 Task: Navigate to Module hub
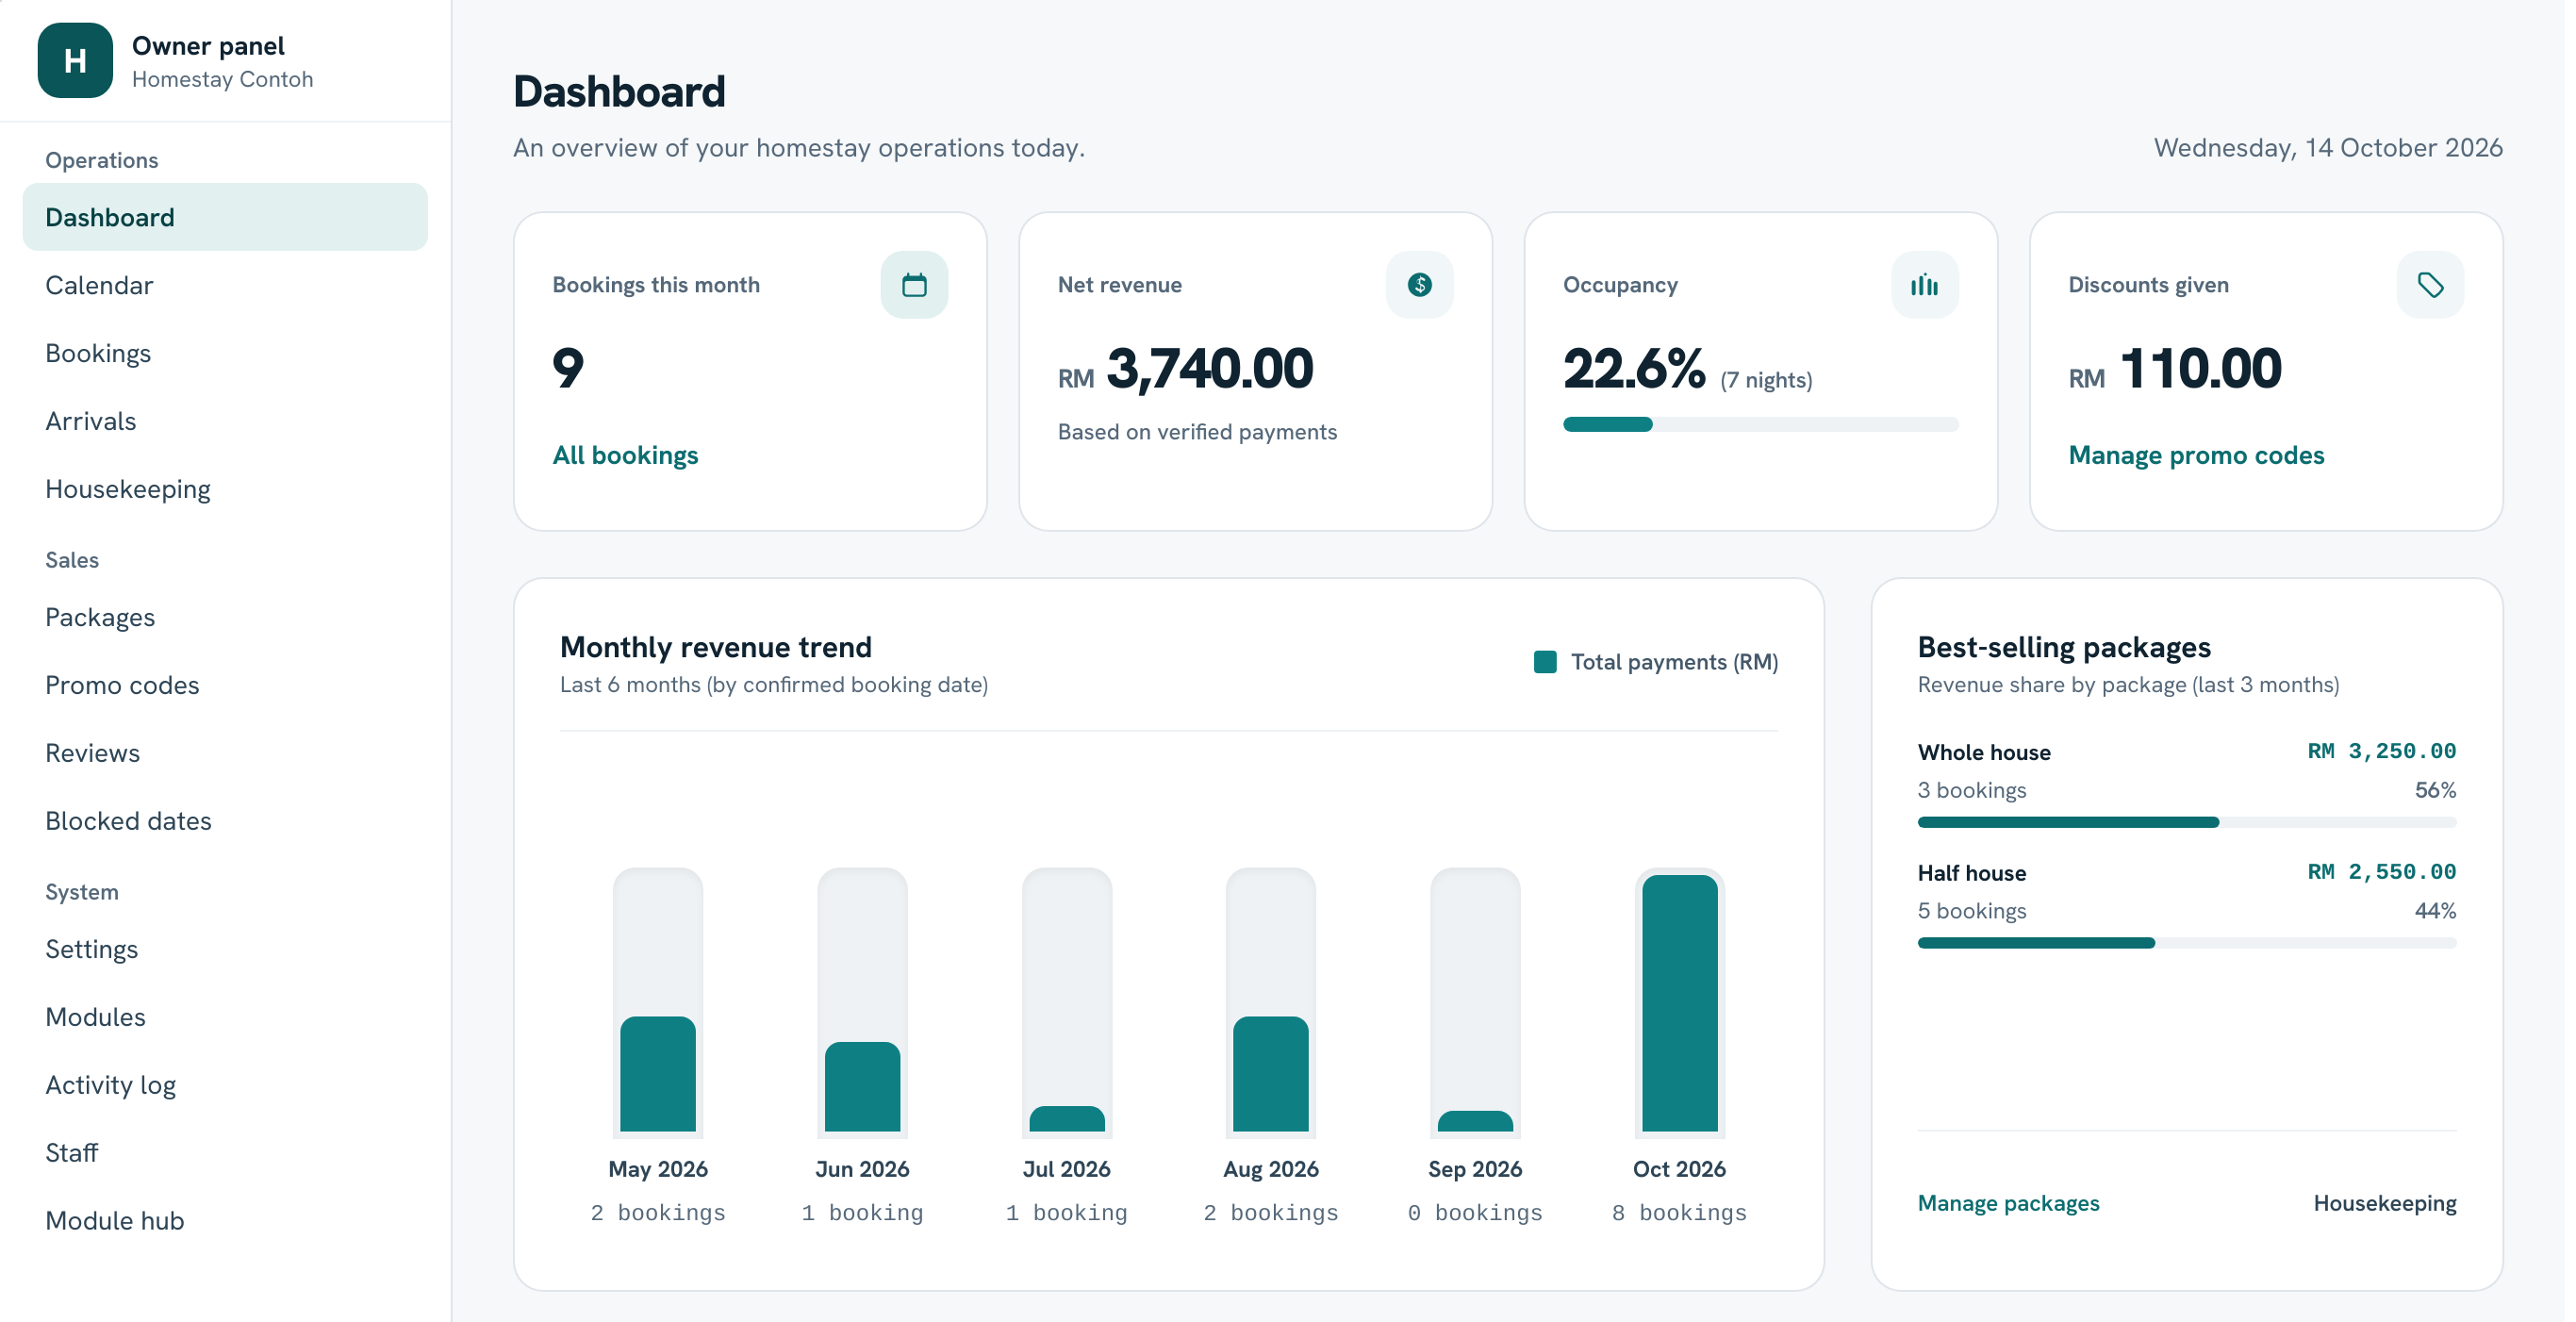(x=225, y=1221)
